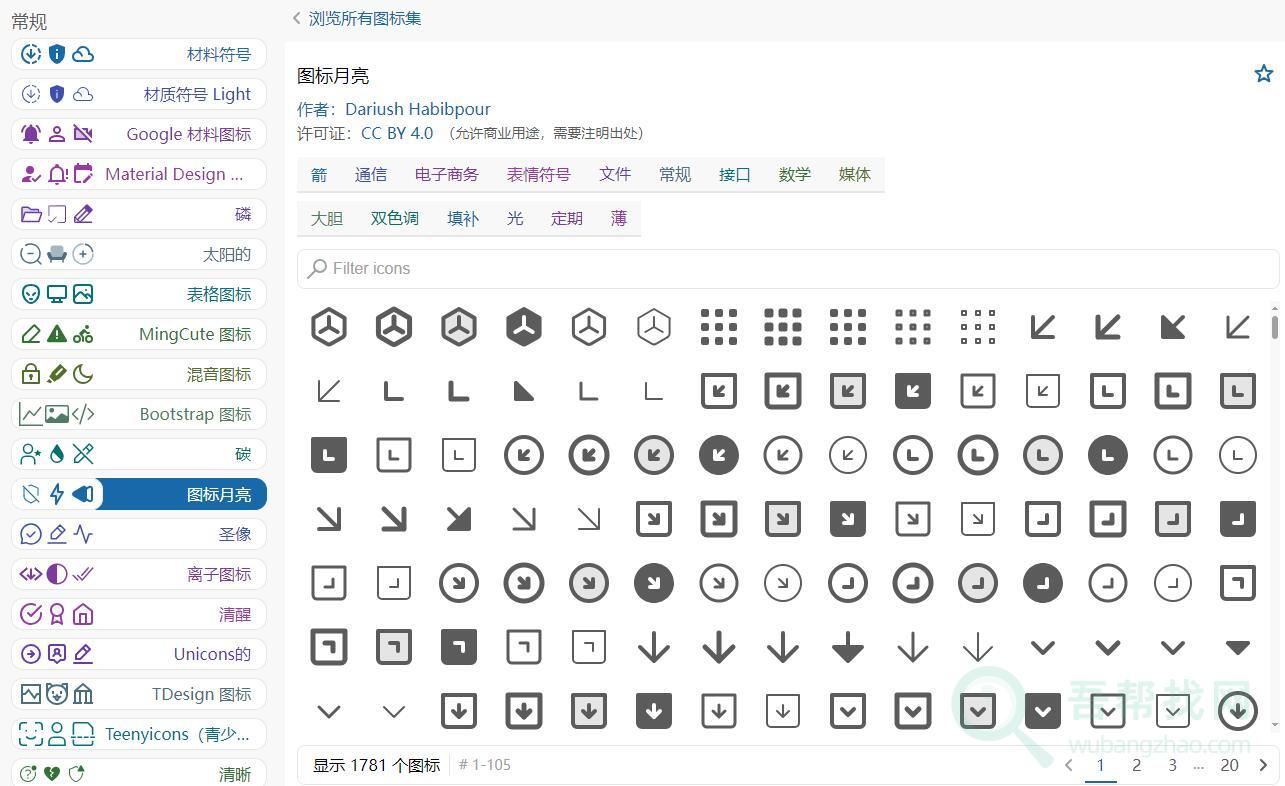Filter by the 双色调 style tab
The height and width of the screenshot is (786, 1285).
click(x=394, y=218)
